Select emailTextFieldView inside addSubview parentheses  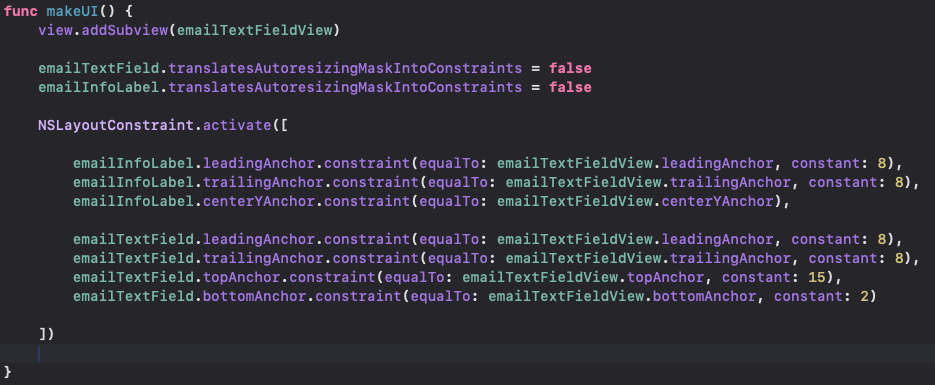[x=254, y=30]
